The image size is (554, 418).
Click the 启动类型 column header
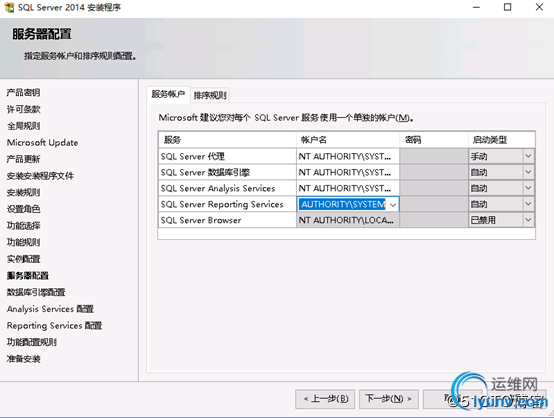[502, 140]
